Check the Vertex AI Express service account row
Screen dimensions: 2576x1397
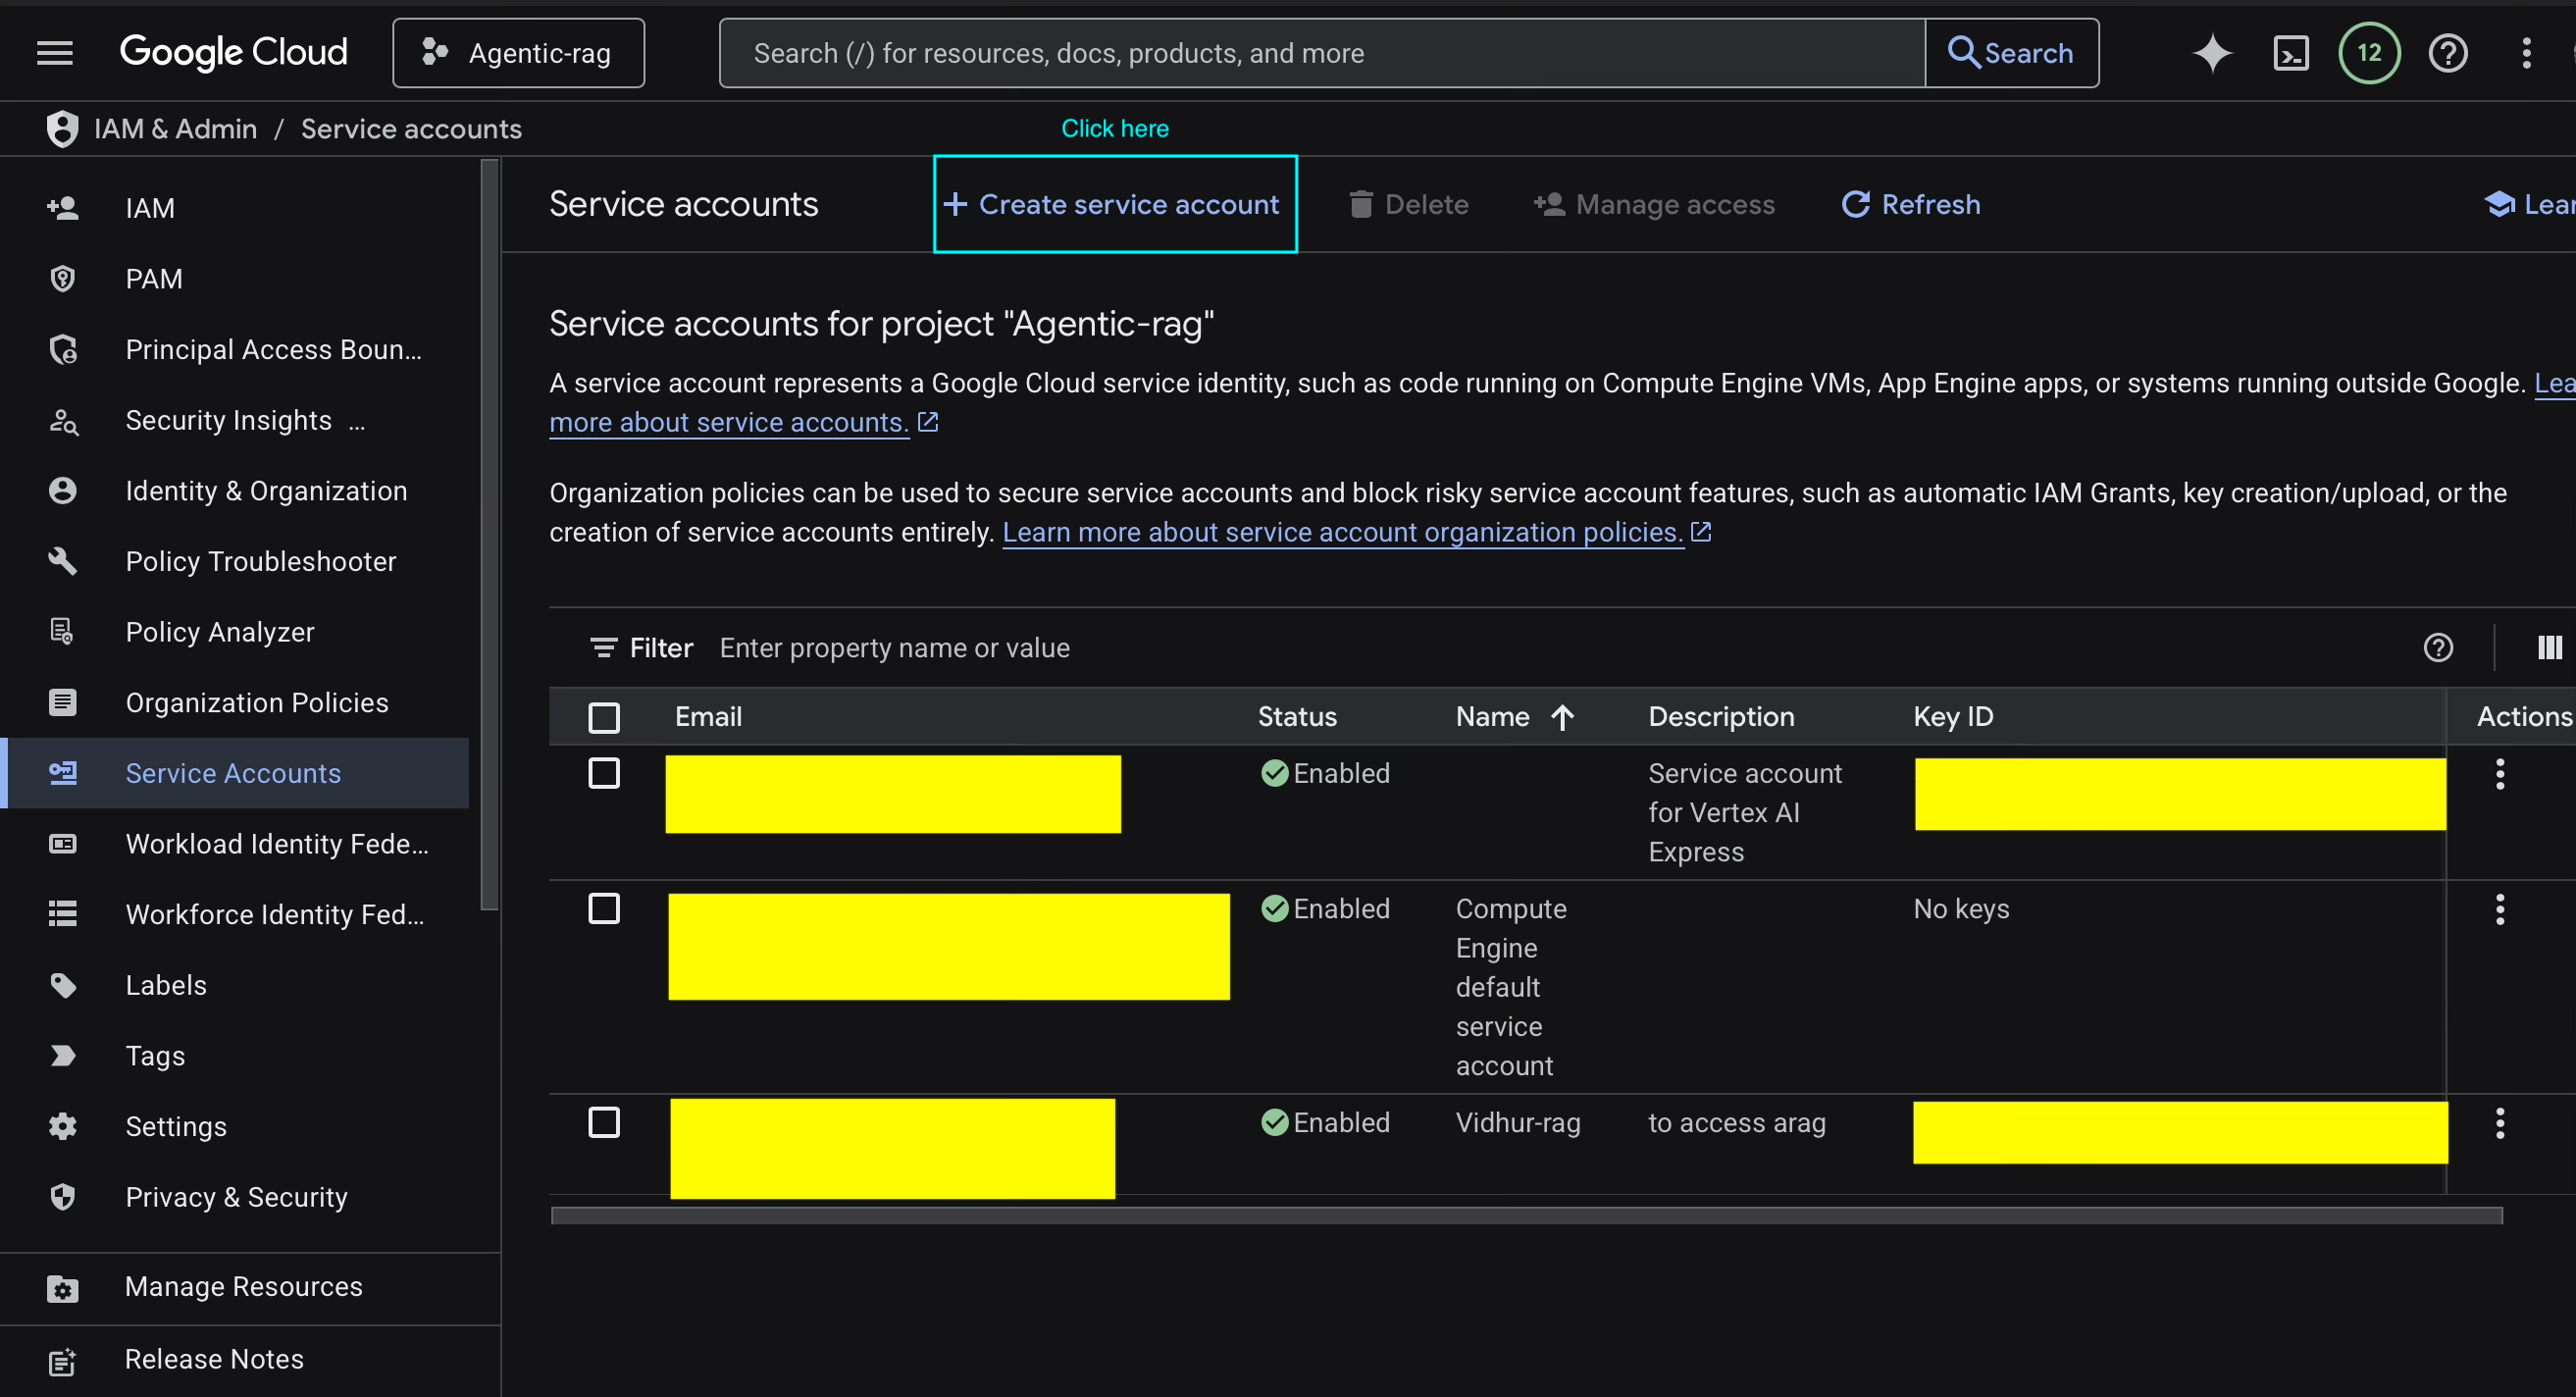click(x=604, y=772)
